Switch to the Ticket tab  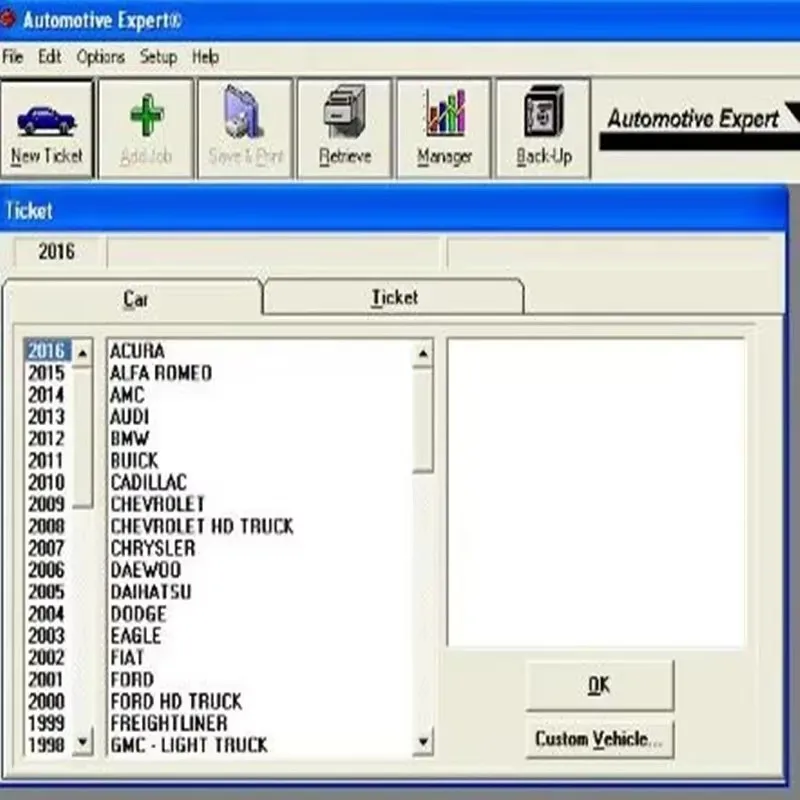tap(393, 297)
